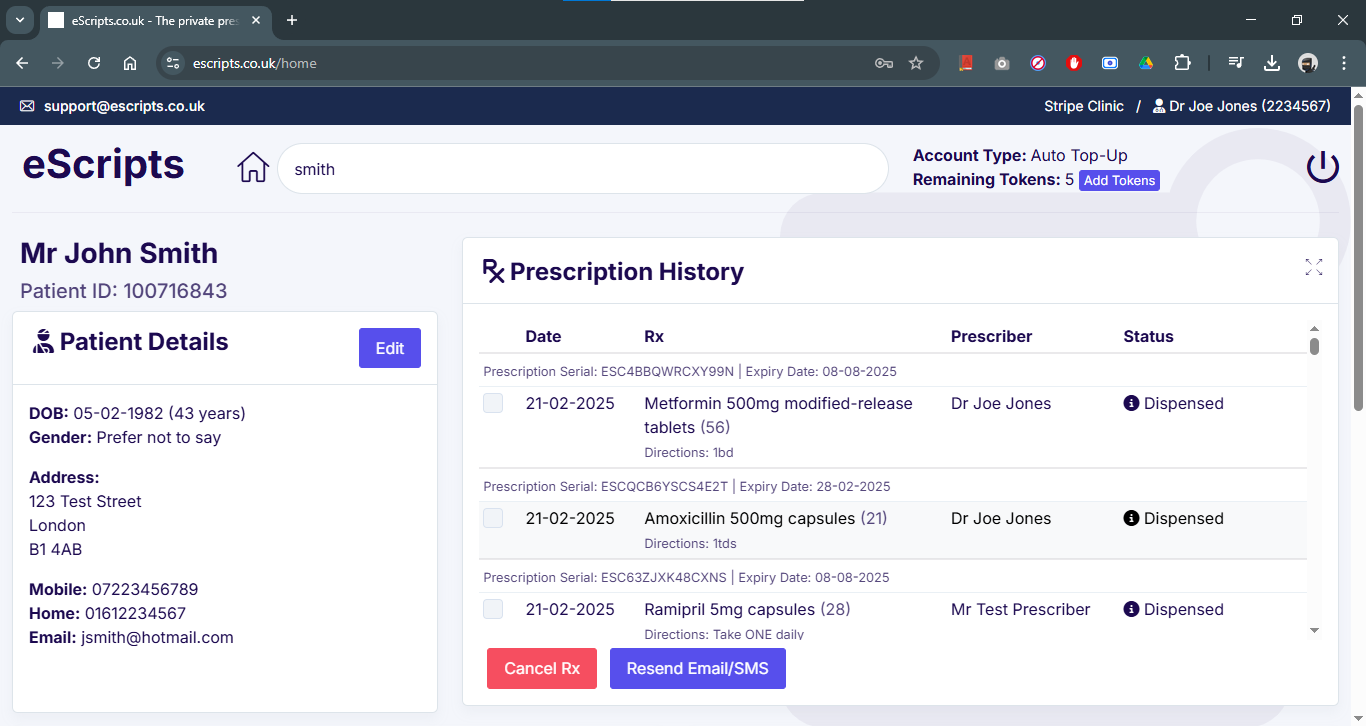Click the Metformin 500mg modified-release tablets text
The width and height of the screenshot is (1366, 726).
pyautogui.click(x=778, y=415)
